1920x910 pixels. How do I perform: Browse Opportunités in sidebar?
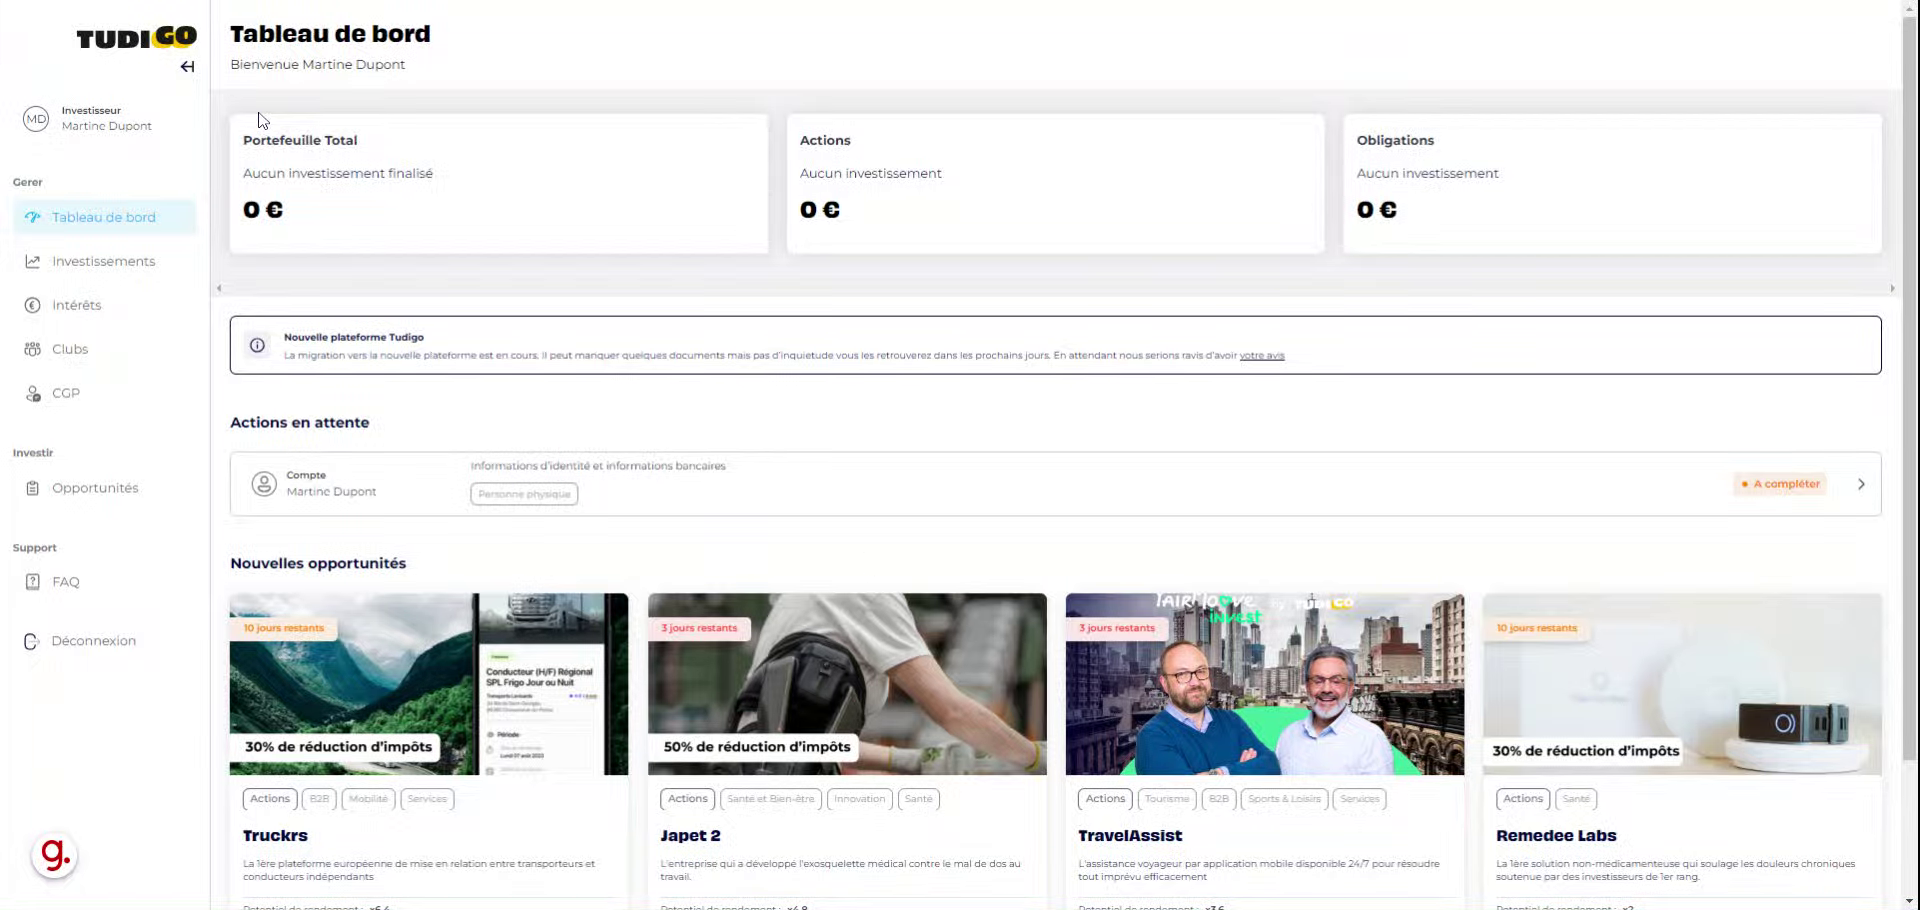105,488
